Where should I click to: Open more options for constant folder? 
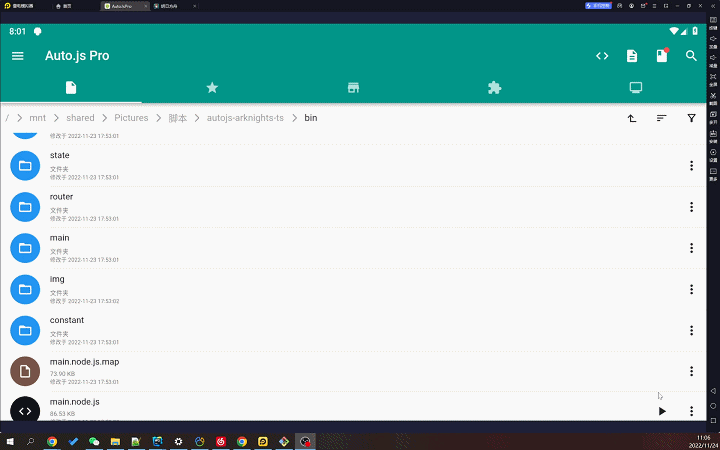[691, 331]
